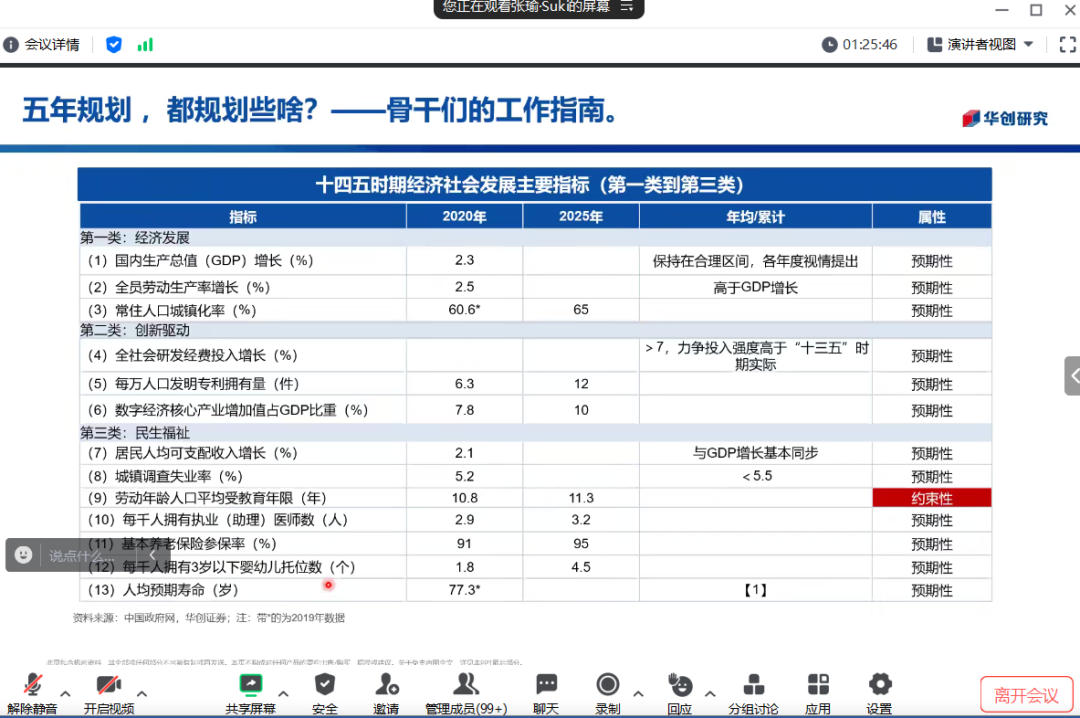
Task: Expand video options arrow beside 开启视频
Action: (x=142, y=693)
